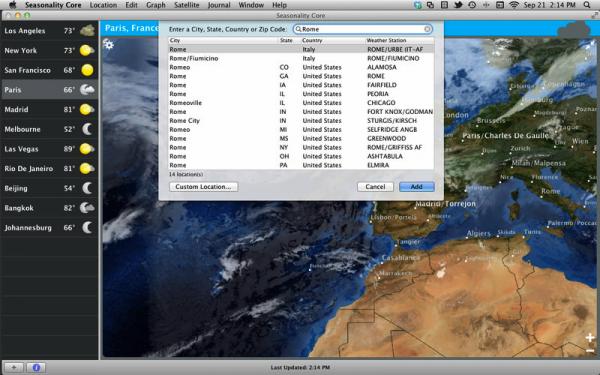Select the Rome City IN result

coord(301,121)
